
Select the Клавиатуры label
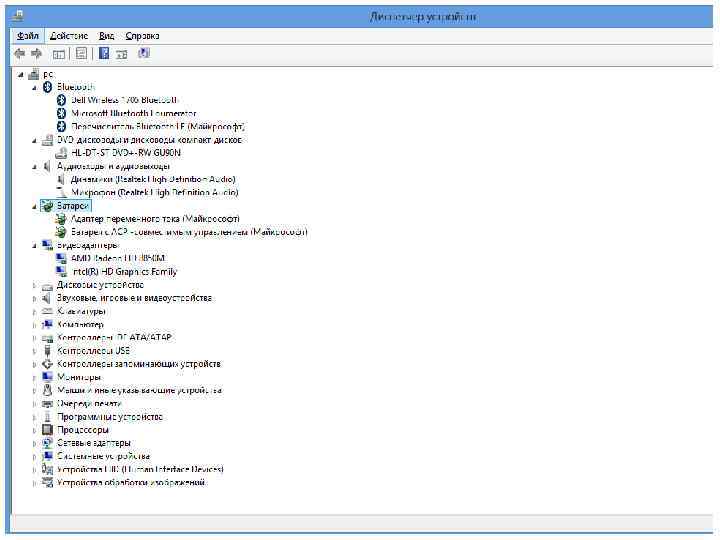click(81, 312)
